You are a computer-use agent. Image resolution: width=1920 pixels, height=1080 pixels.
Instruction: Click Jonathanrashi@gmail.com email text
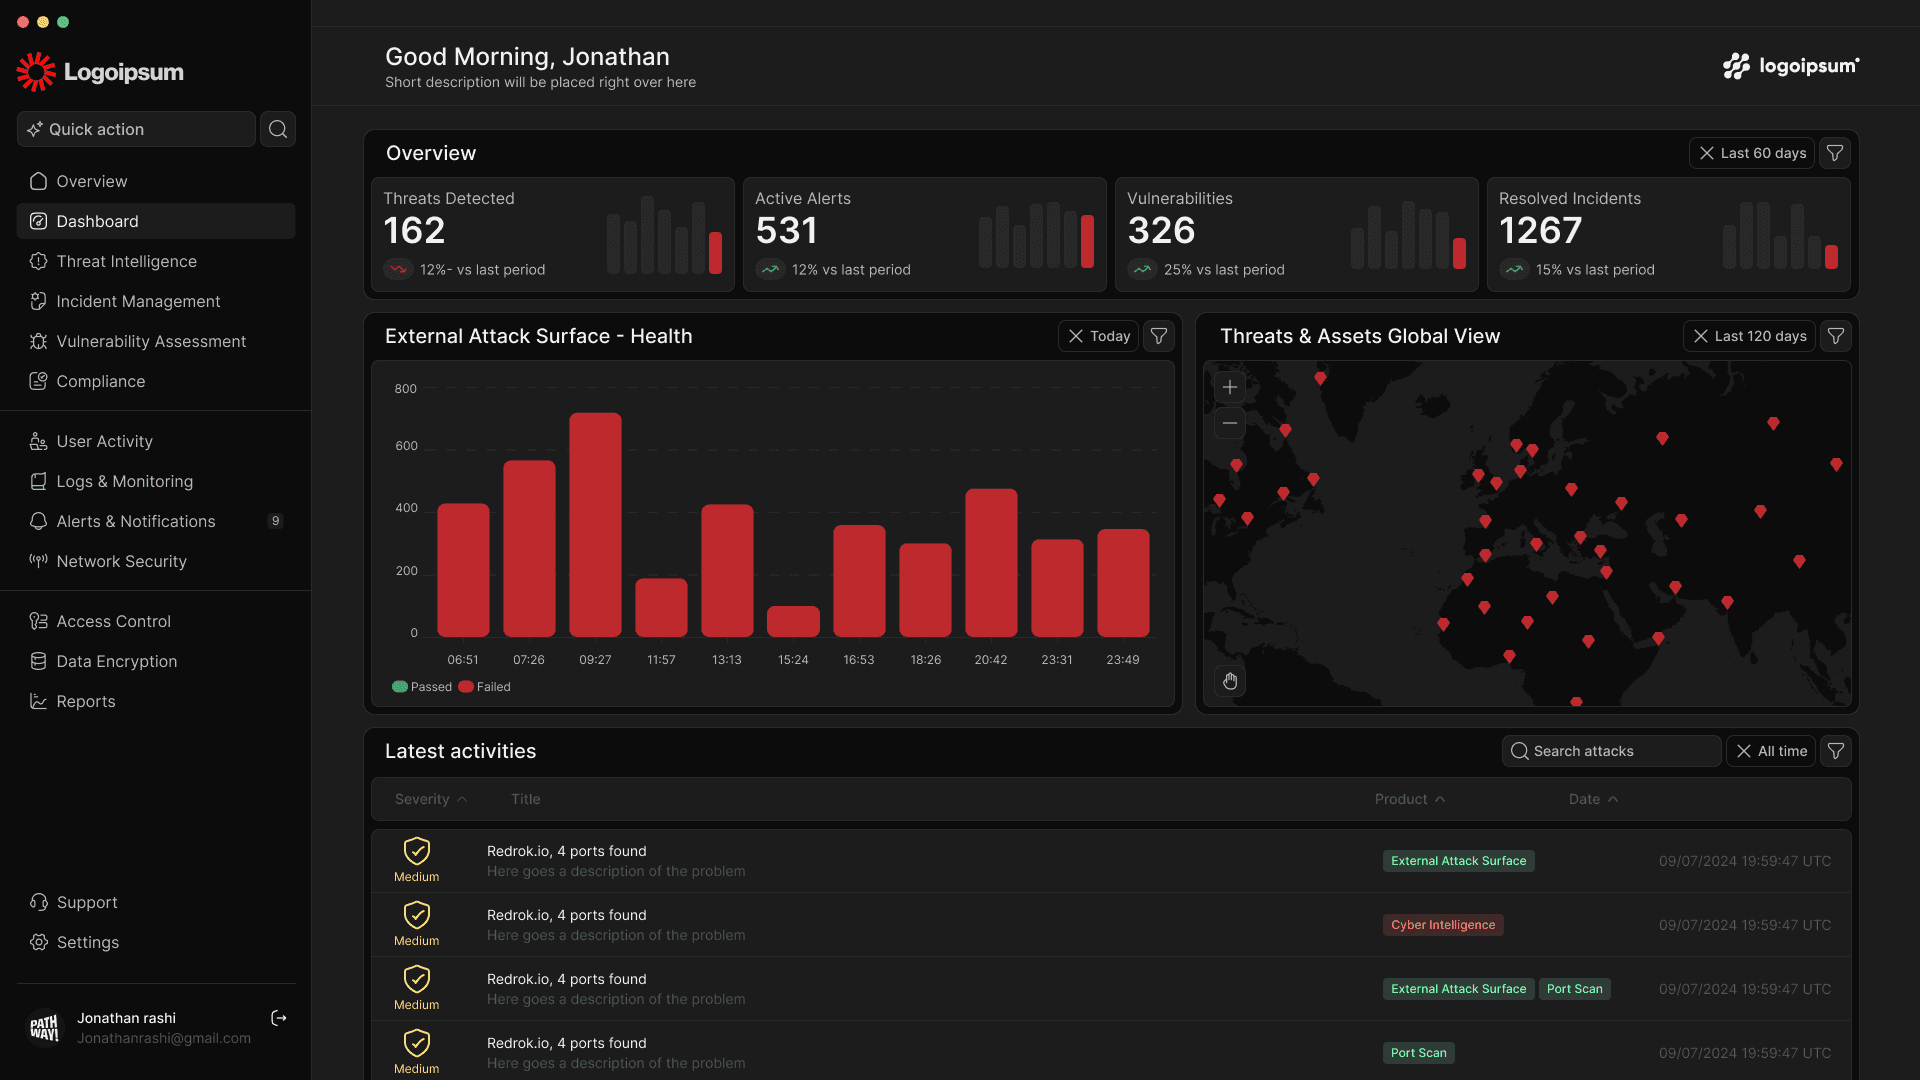point(164,1039)
